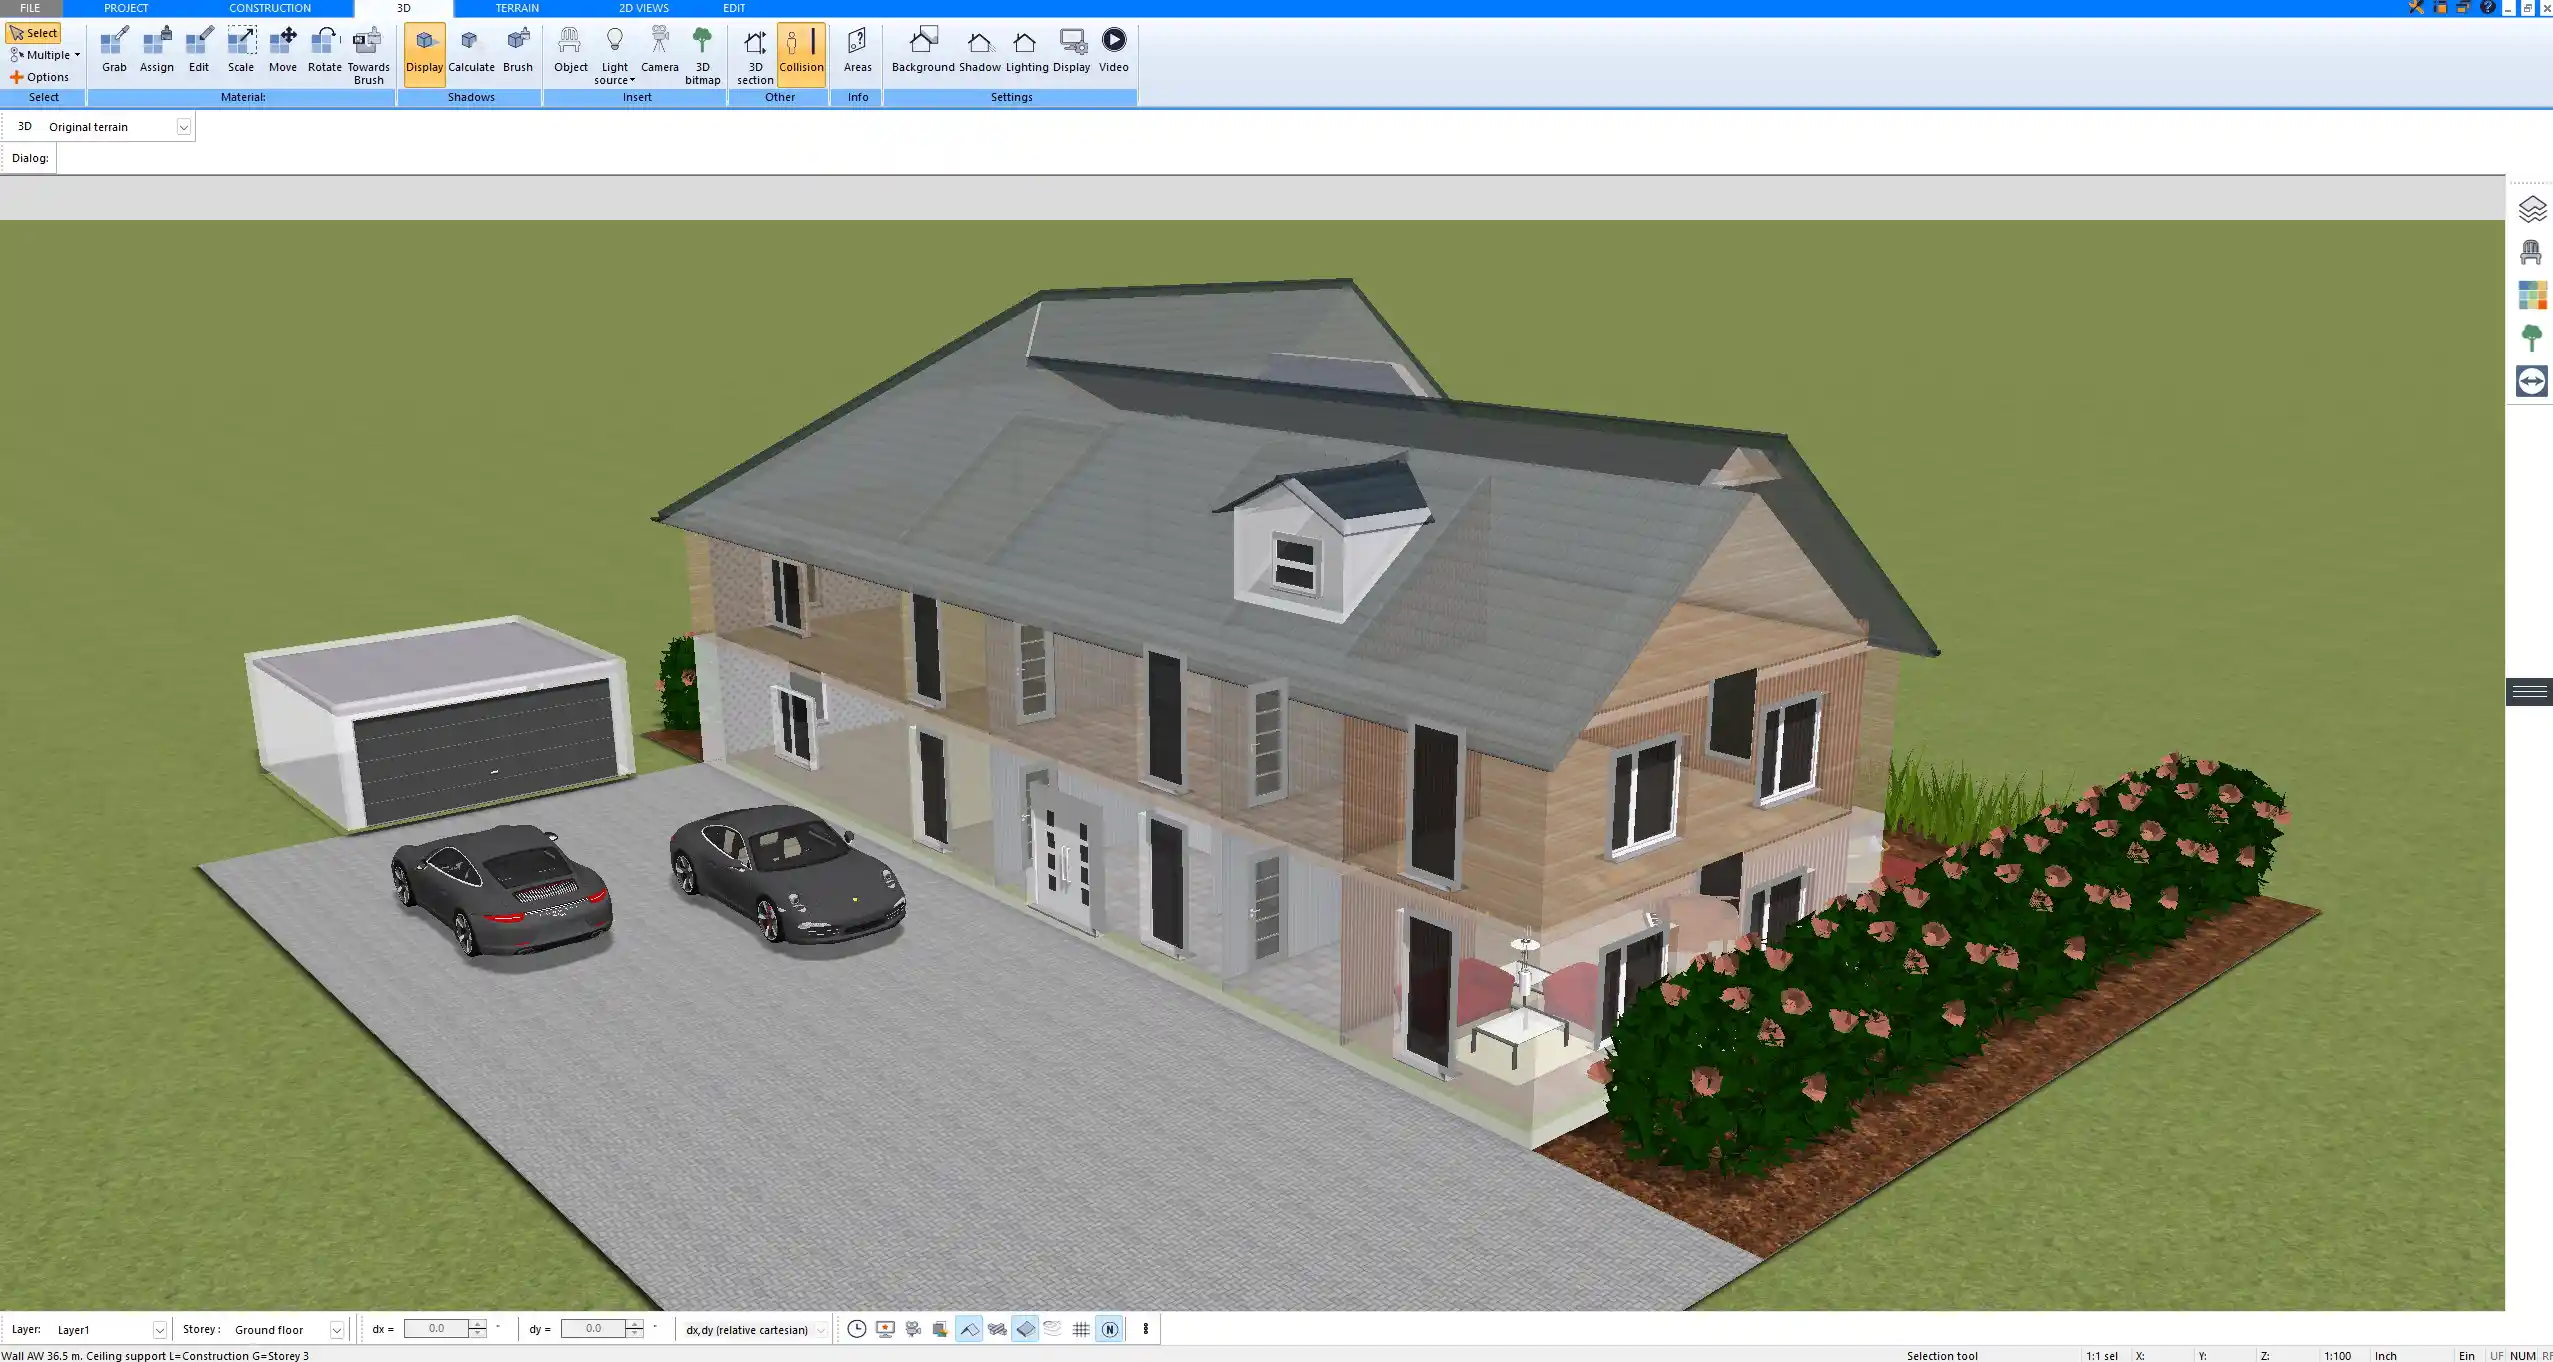The width and height of the screenshot is (2553, 1362).
Task: Insert a Camera from the ribbon
Action: click(659, 50)
